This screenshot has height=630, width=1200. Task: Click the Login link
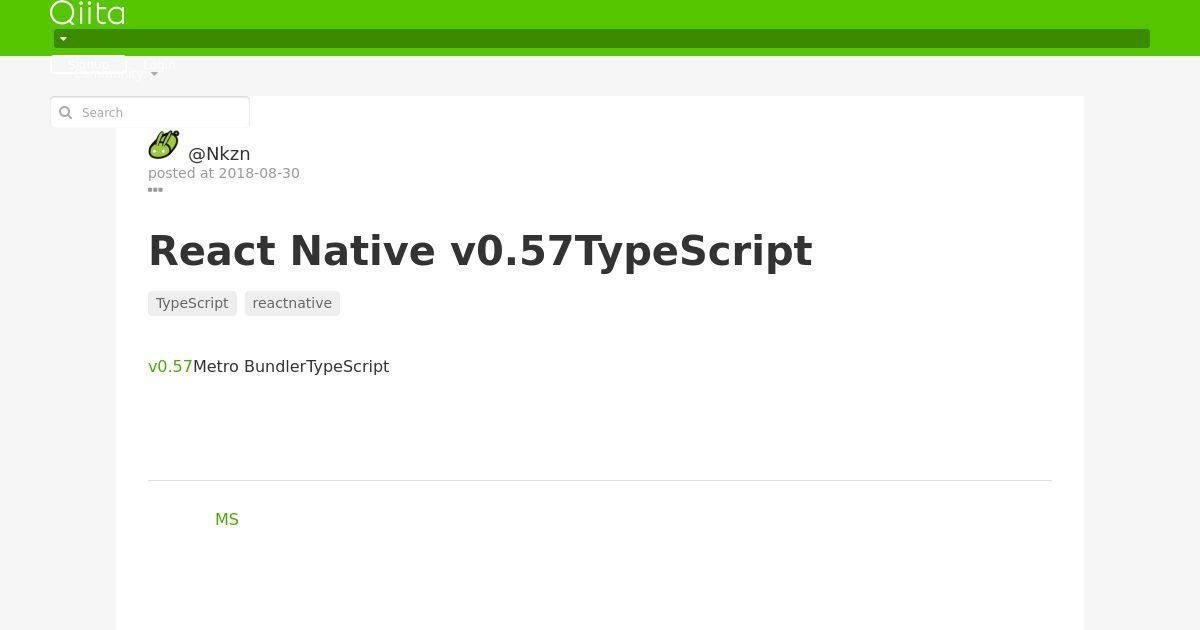tap(159, 64)
